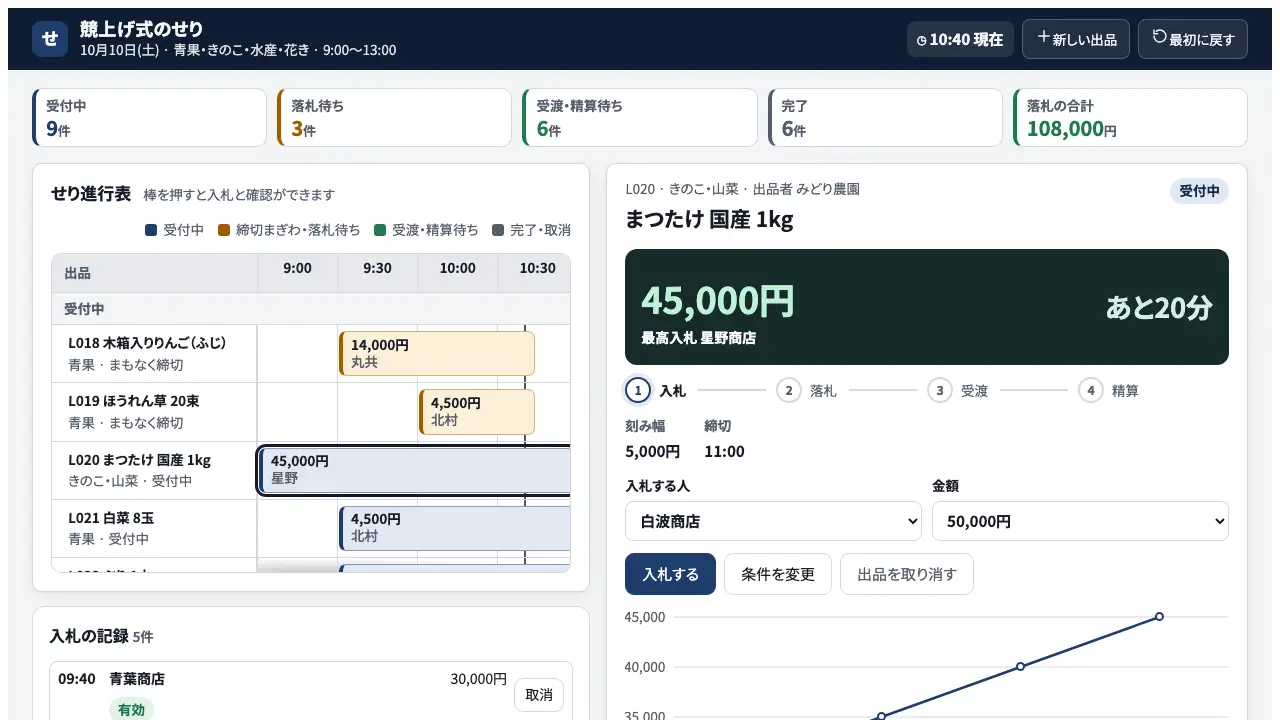This screenshot has width=1280, height=720.
Task: Click the 落札の合計 108,000円 card
Action: [1130, 117]
